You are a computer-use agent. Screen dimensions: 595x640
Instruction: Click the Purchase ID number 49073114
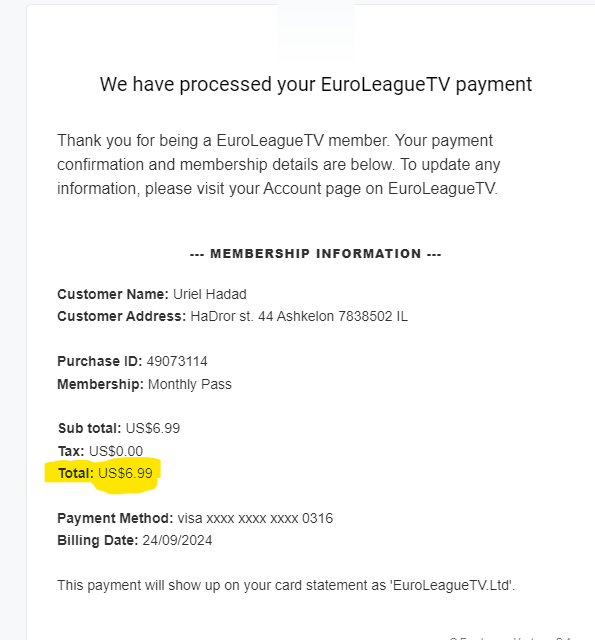pyautogui.click(x=177, y=361)
